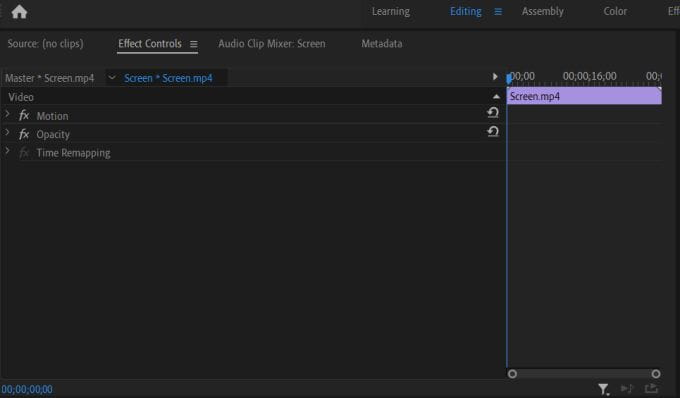680x398 pixels.
Task: Select the Opacity effect label
Action: pos(53,134)
